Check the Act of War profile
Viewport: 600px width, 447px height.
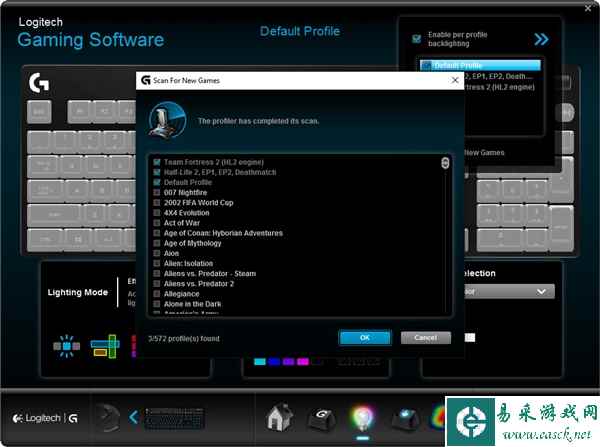click(157, 223)
